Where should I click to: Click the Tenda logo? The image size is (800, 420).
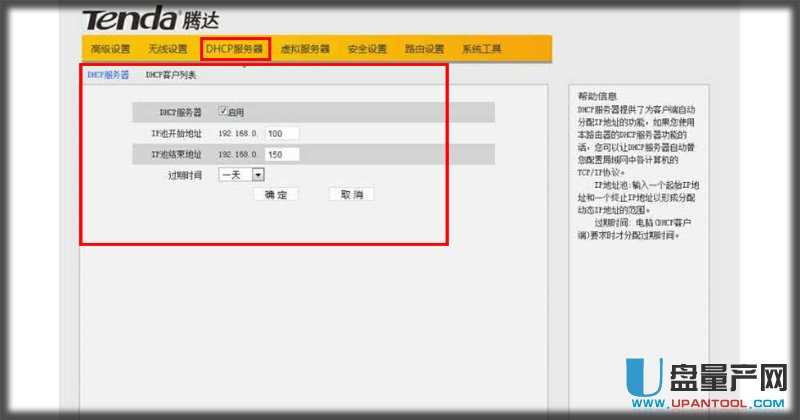point(131,19)
